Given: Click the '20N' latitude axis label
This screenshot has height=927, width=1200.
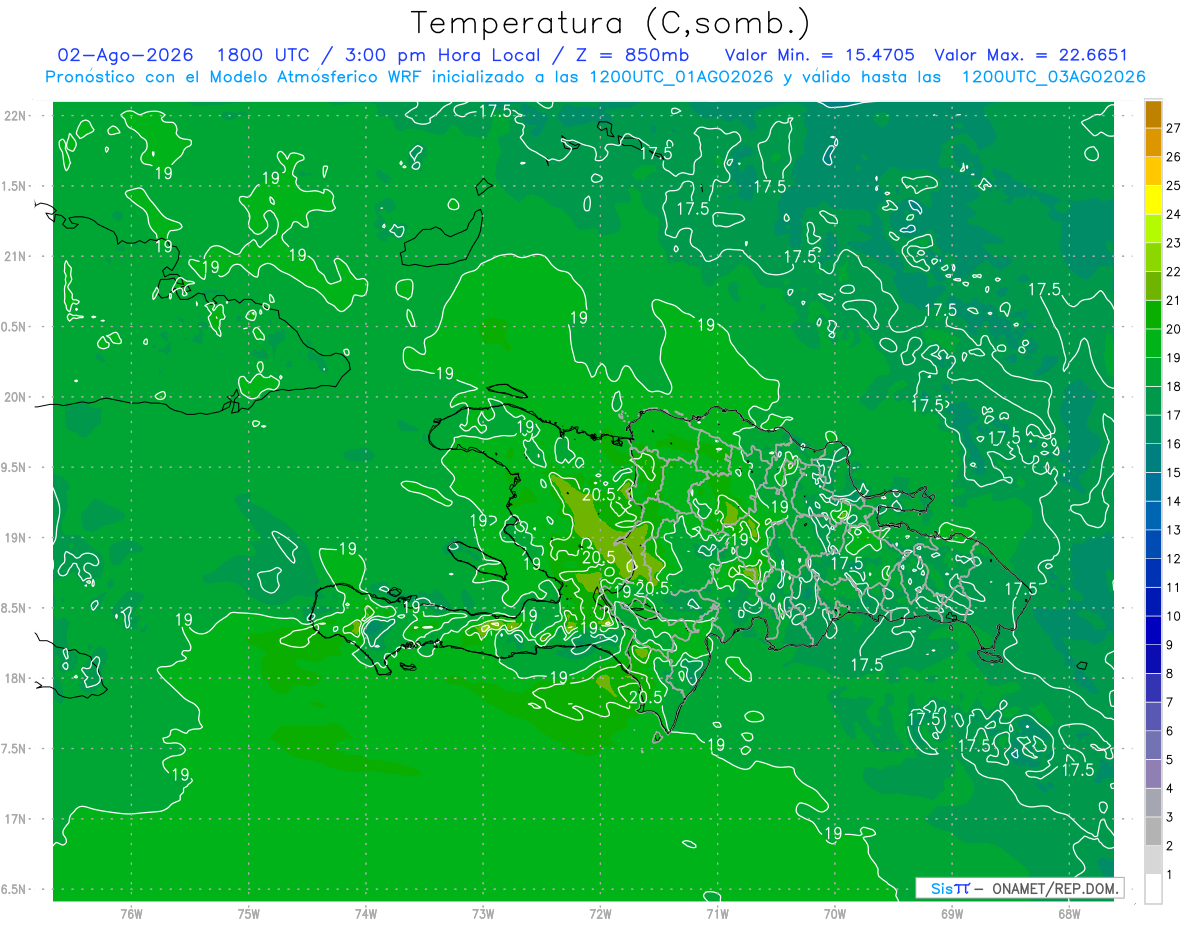Looking at the screenshot, I should pos(15,398).
